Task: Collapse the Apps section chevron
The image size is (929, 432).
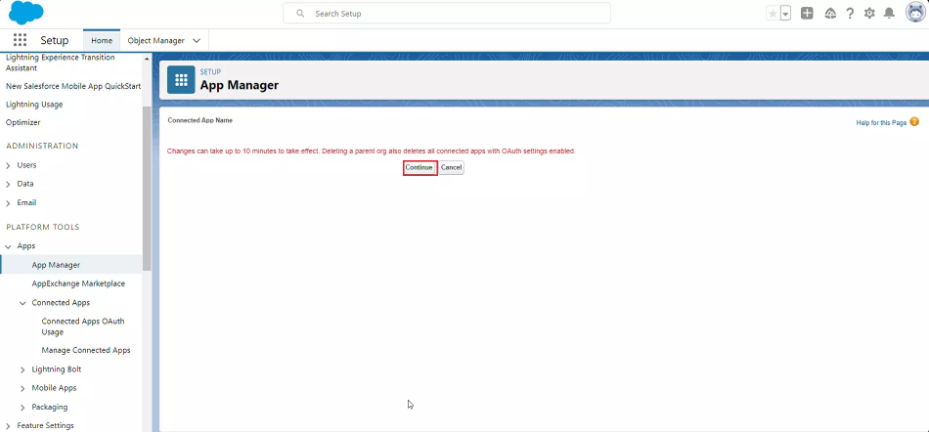Action: [x=8, y=246]
